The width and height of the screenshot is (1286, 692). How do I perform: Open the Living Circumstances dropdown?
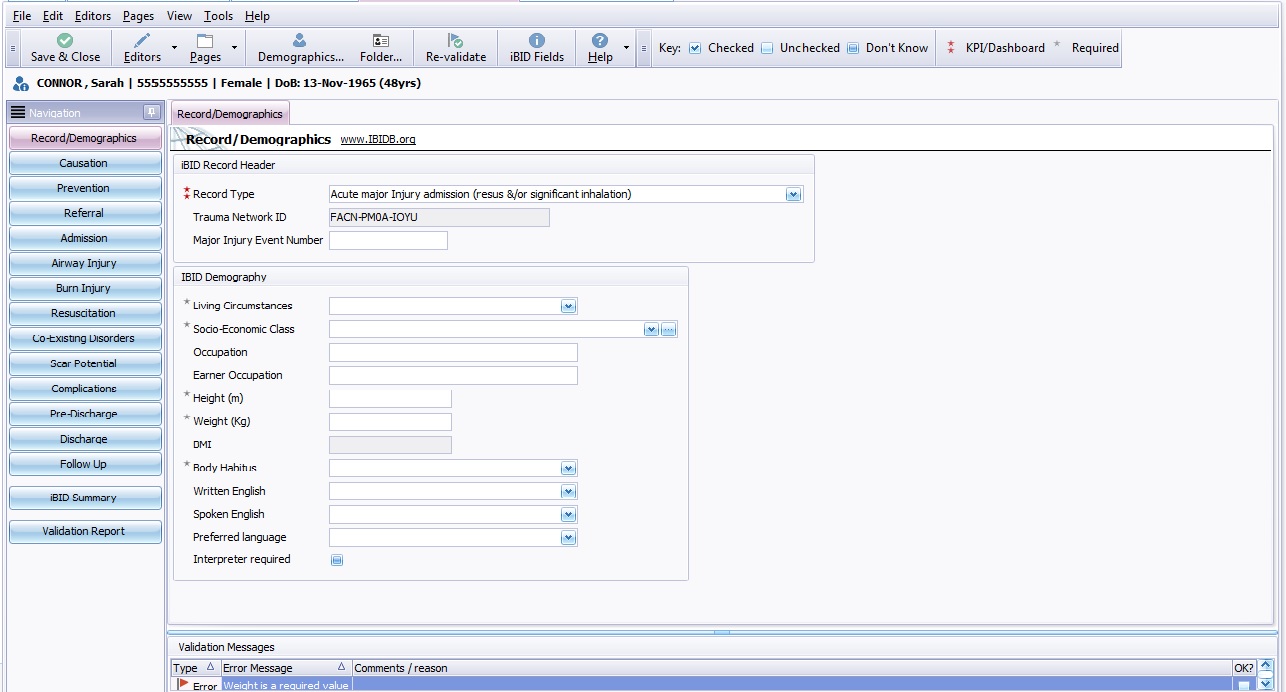click(x=568, y=306)
